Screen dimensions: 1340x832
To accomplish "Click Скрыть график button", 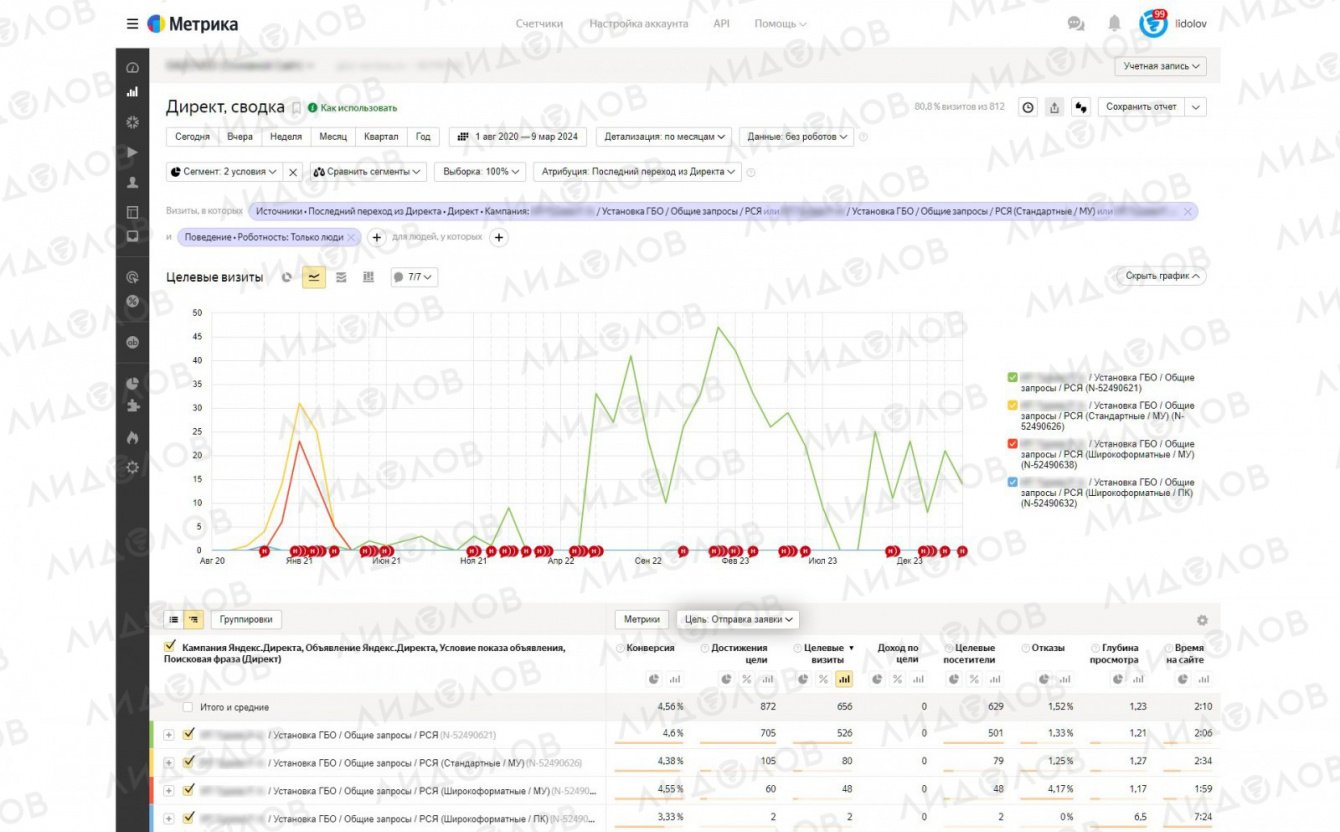I will [1161, 276].
